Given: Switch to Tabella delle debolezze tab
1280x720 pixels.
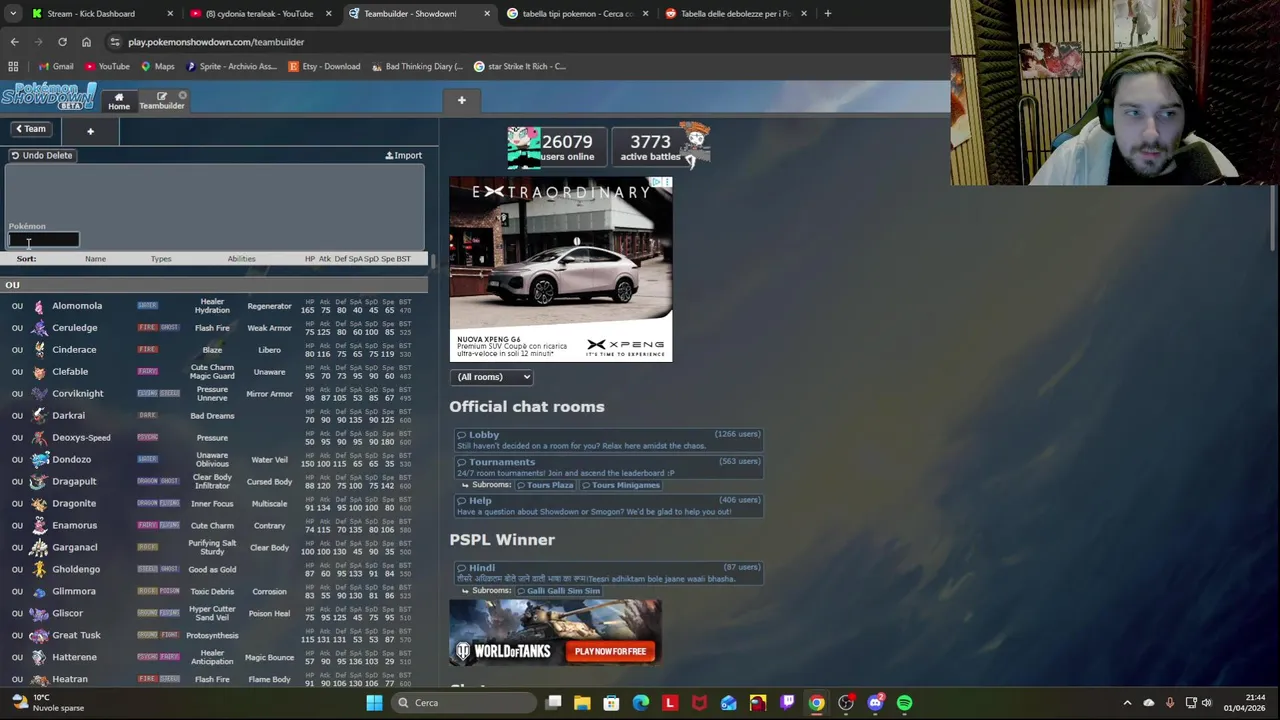Looking at the screenshot, I should (x=735, y=14).
